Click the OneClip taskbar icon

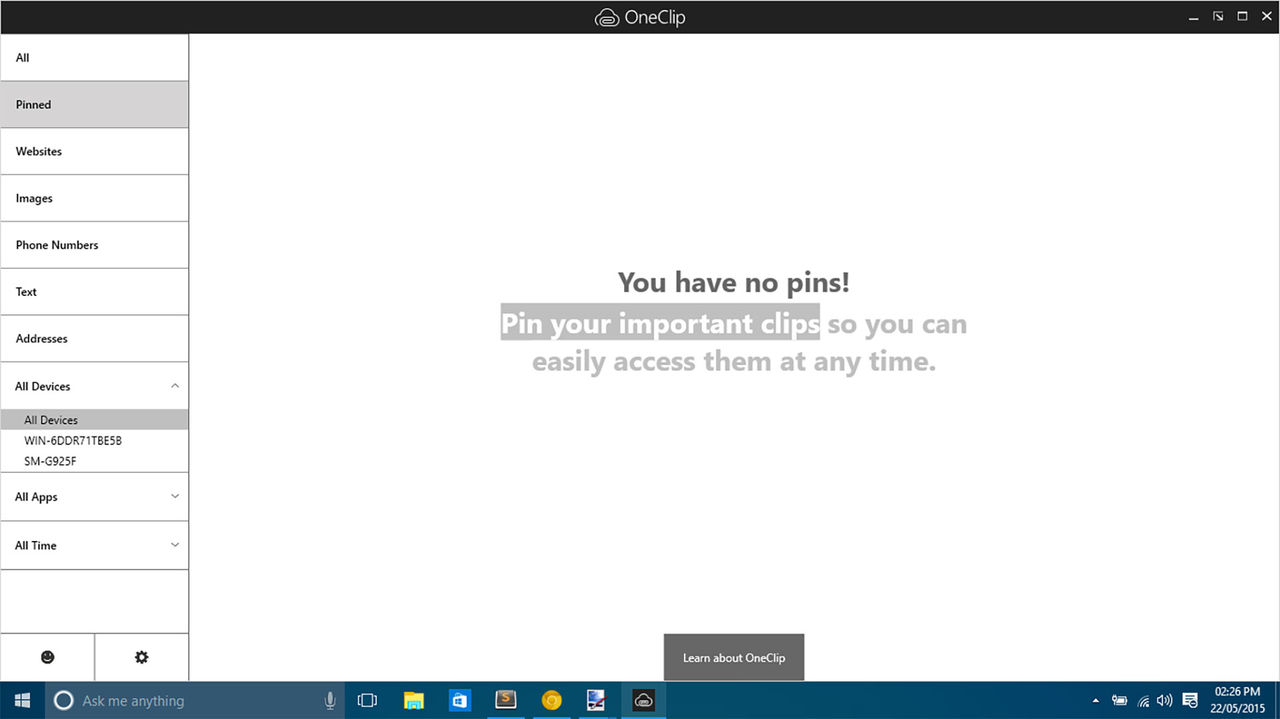[x=644, y=701]
